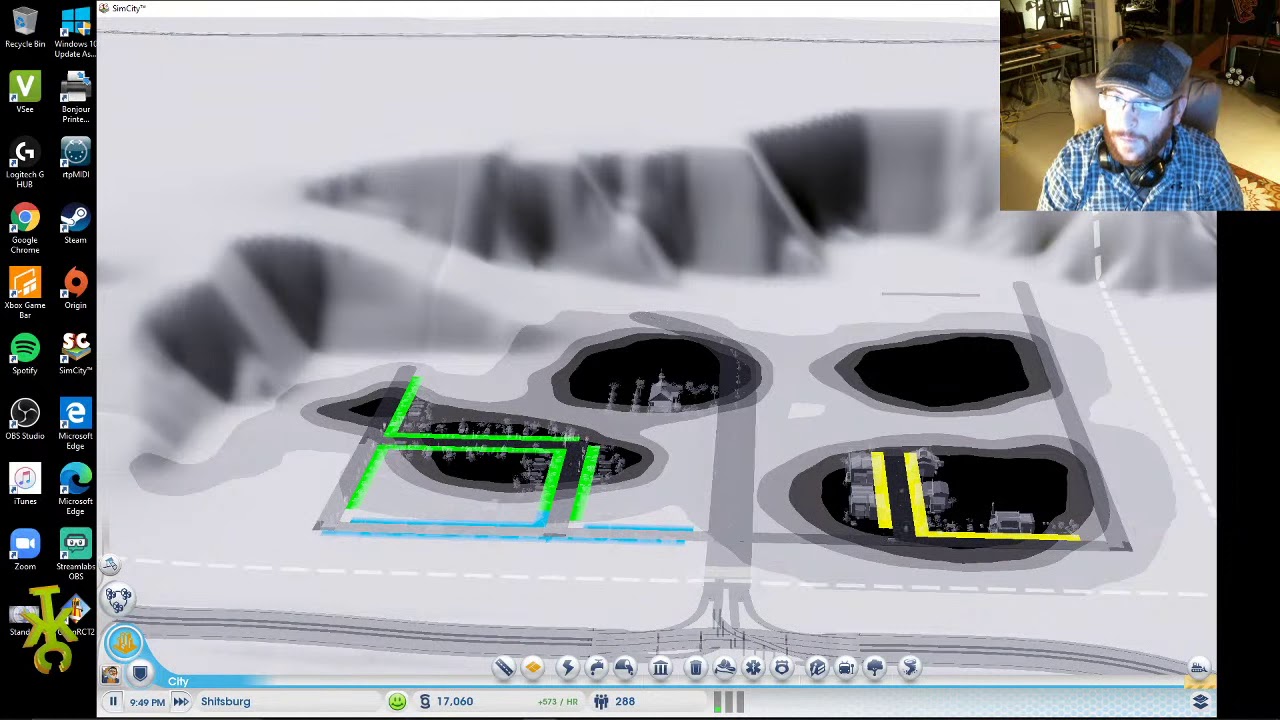Launch Steam from desktop
This screenshot has width=1280, height=720.
point(76,224)
